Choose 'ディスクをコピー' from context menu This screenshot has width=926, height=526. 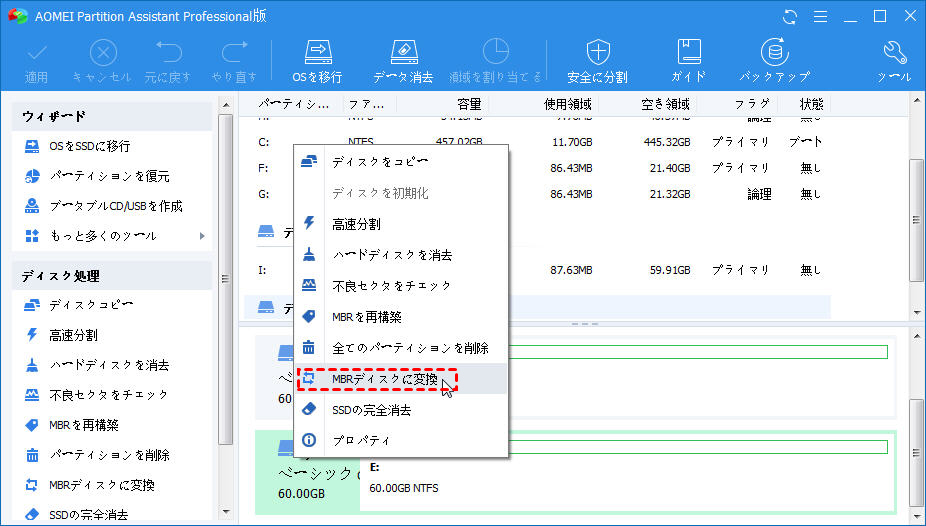(401, 162)
